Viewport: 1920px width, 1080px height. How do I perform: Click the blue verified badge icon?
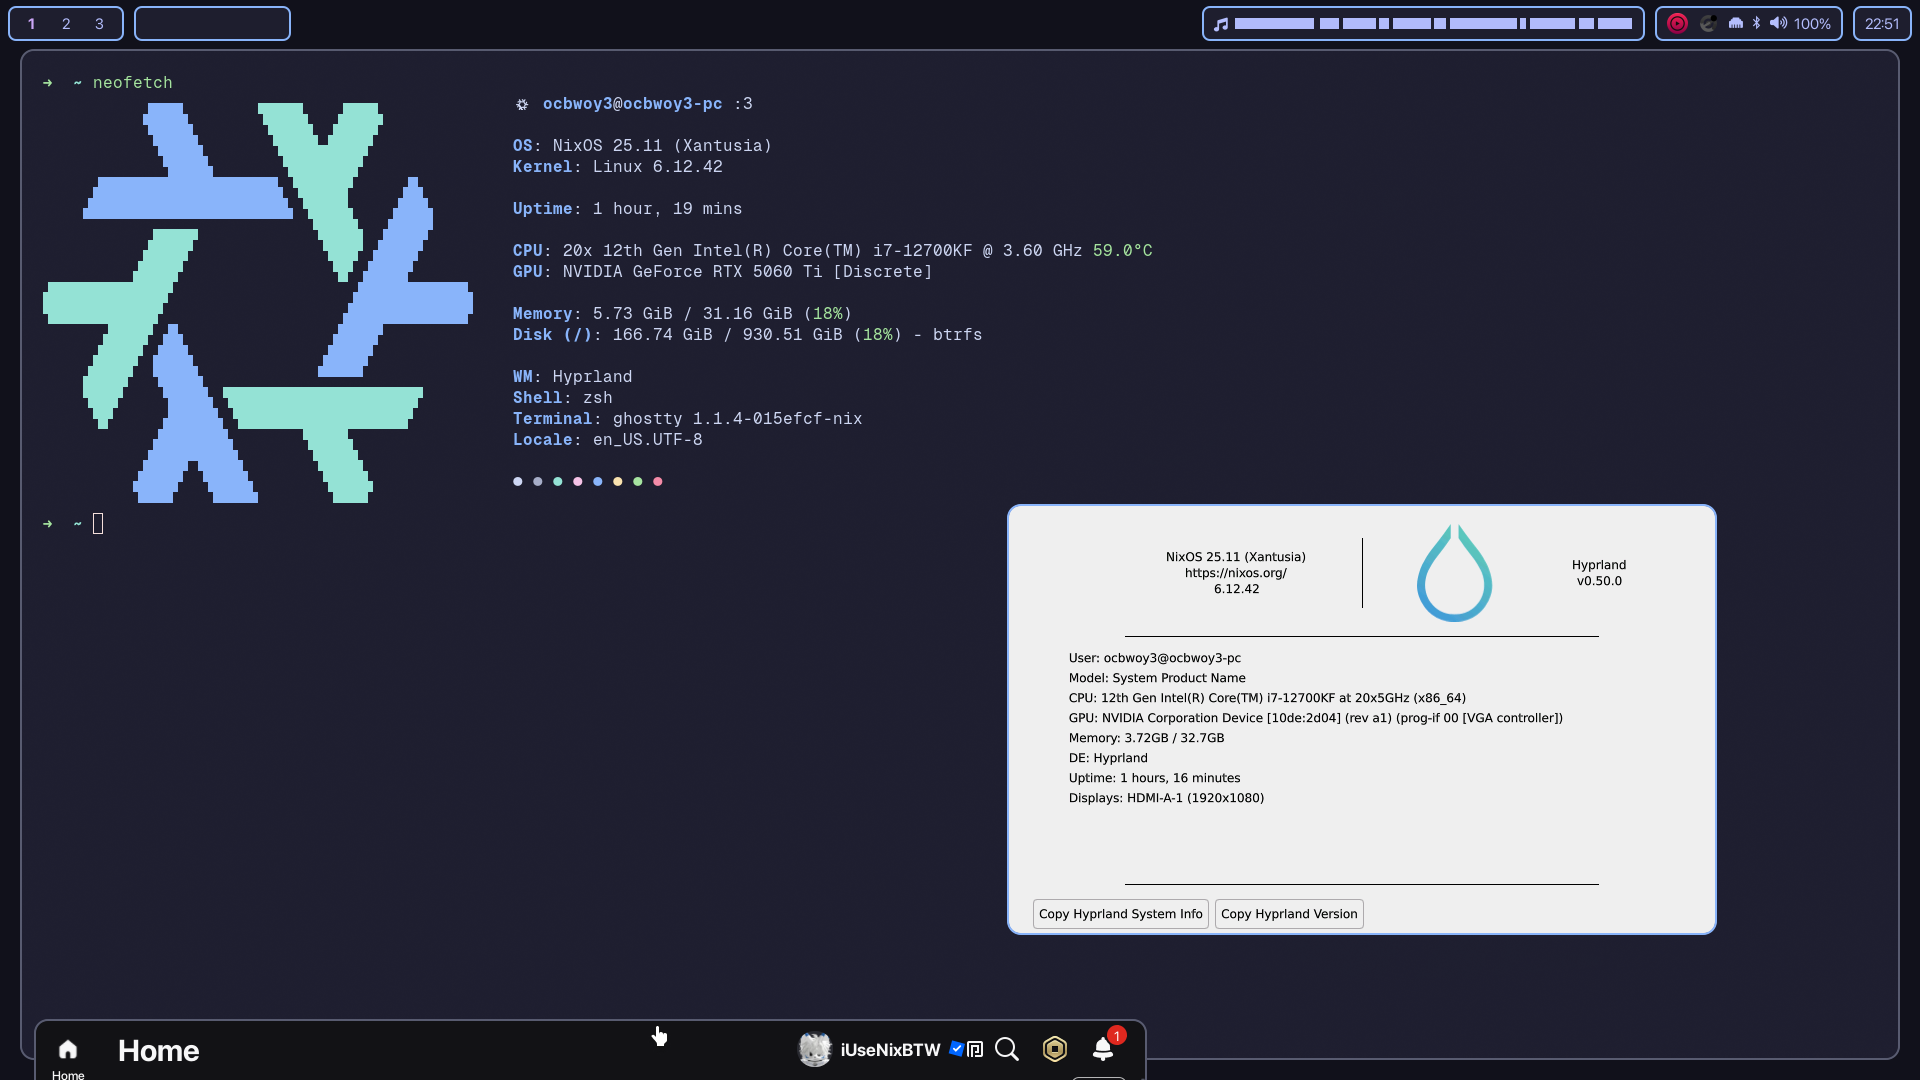(x=956, y=1049)
